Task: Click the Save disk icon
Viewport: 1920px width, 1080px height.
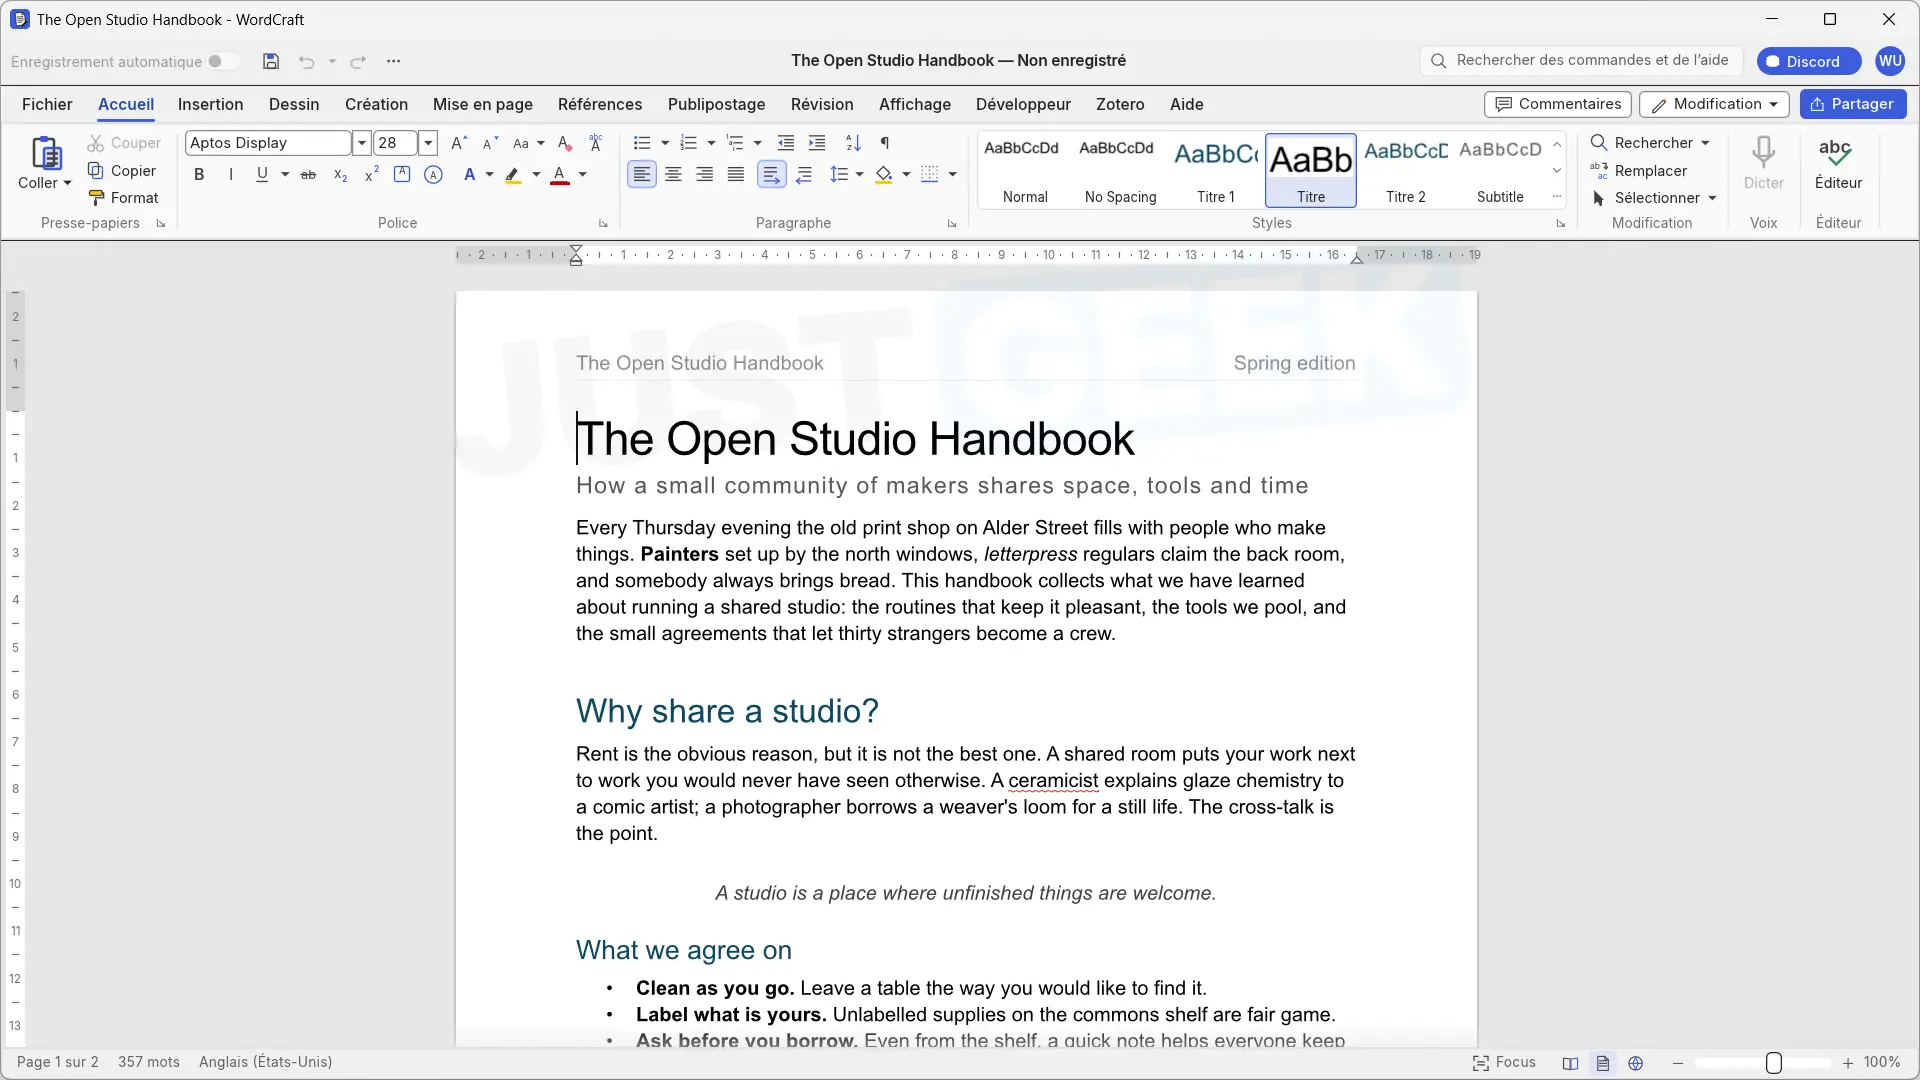Action: point(270,61)
